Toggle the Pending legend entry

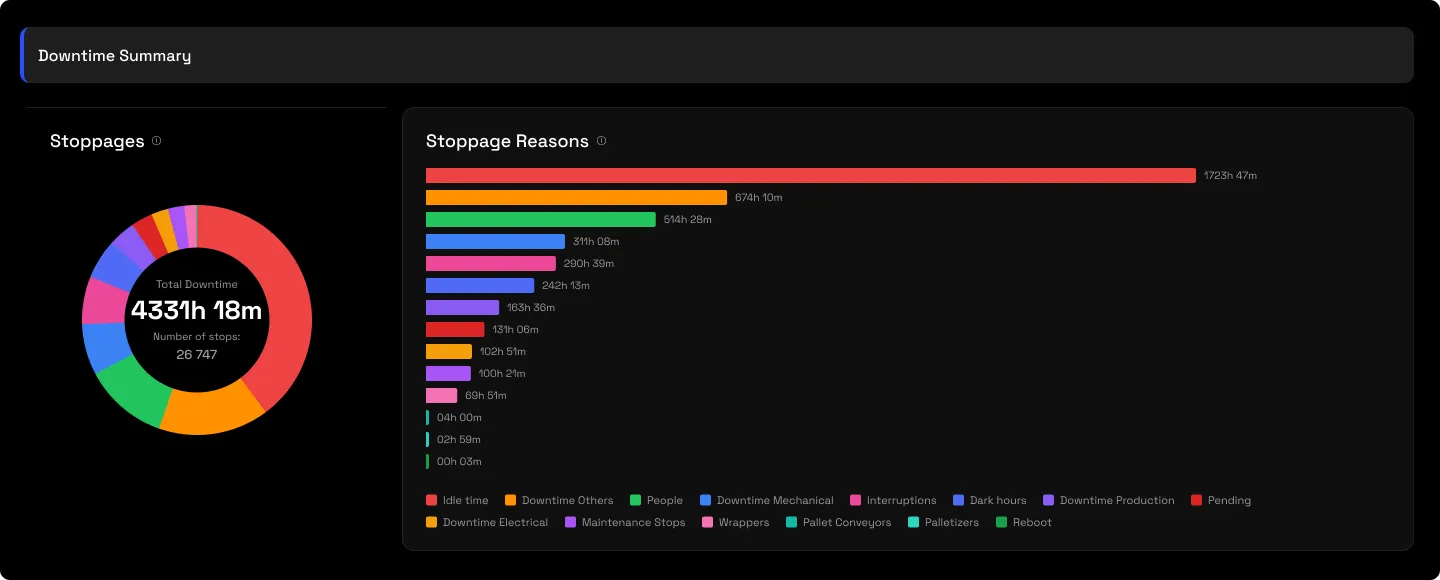click(1221, 500)
